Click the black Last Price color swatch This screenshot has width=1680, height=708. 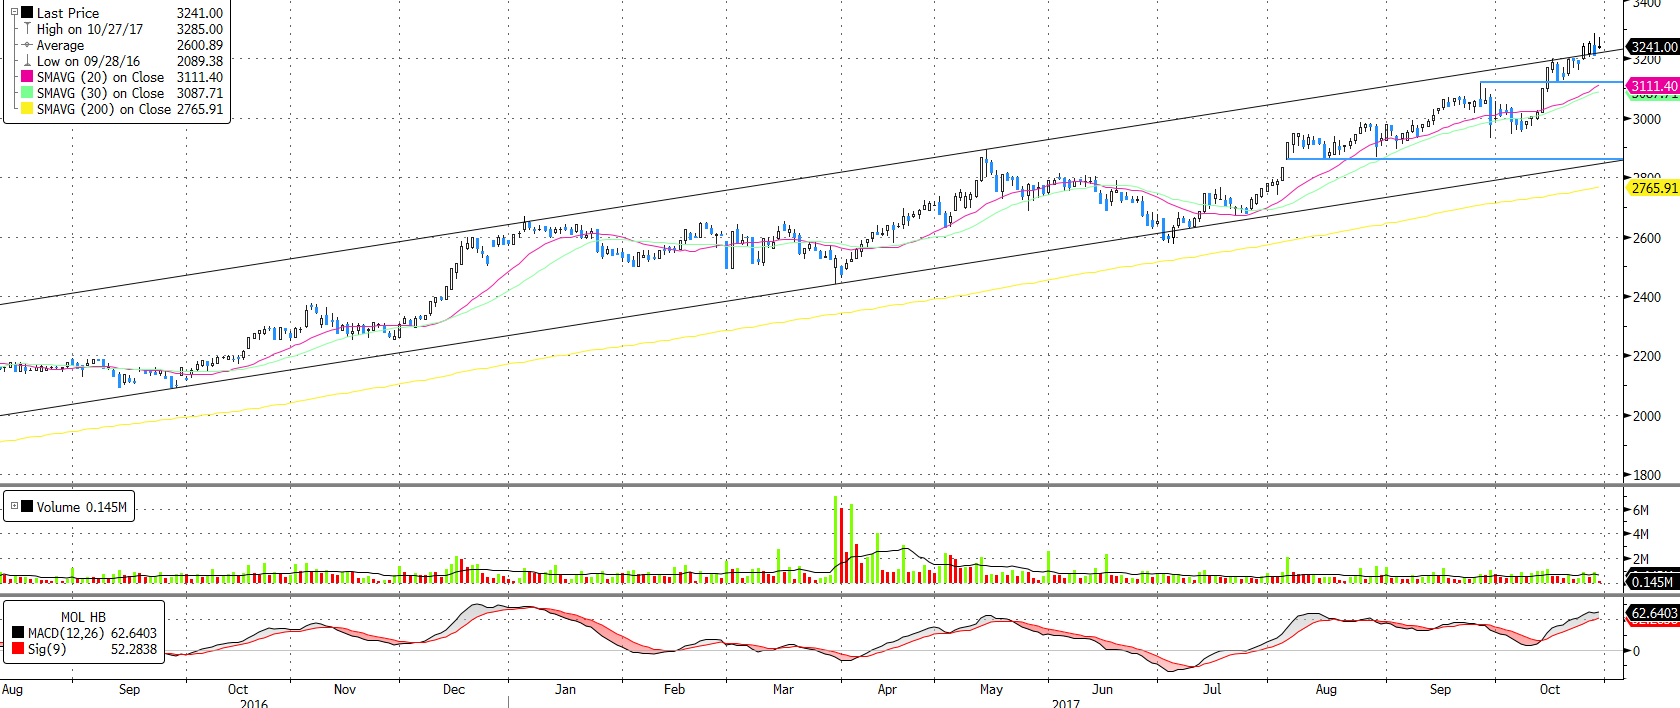27,13
